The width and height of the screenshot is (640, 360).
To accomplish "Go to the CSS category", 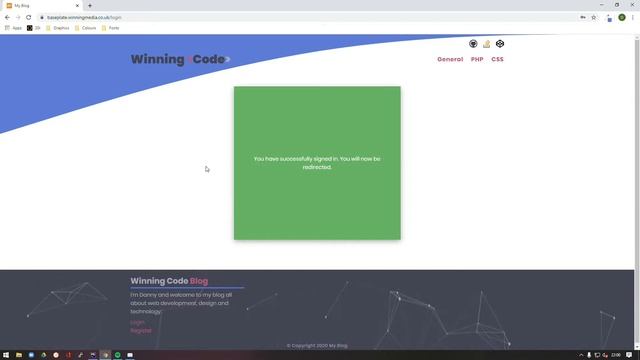I will [498, 59].
